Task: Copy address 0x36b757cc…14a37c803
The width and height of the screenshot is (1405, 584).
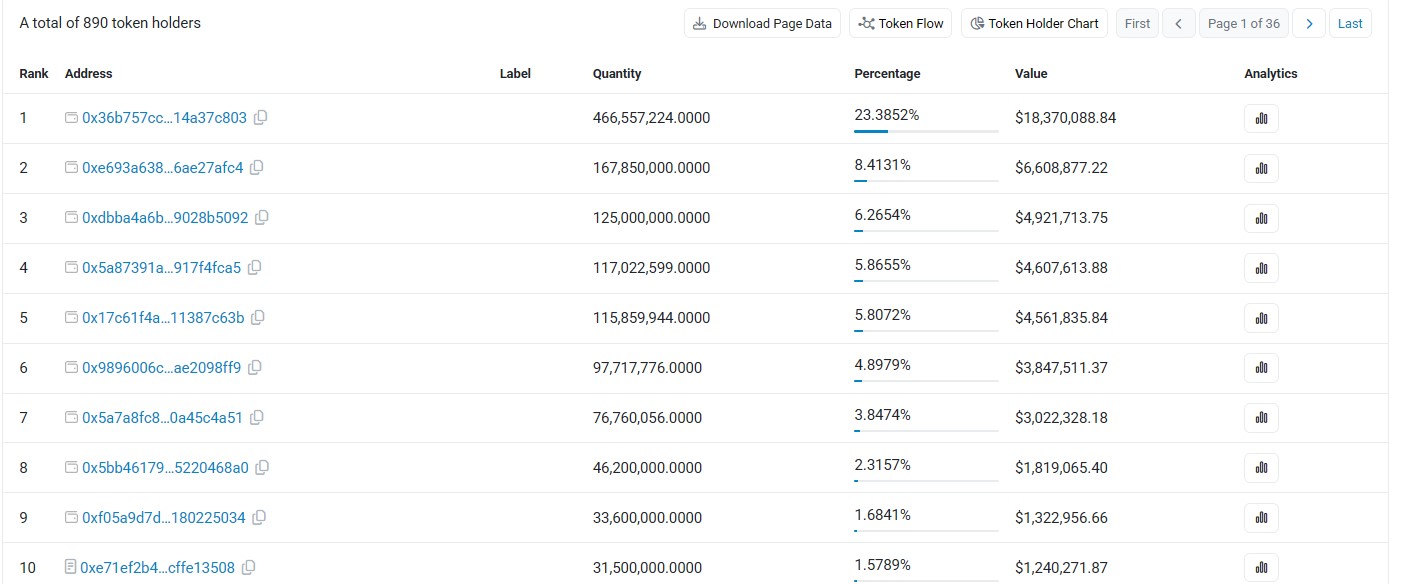Action: (x=261, y=118)
